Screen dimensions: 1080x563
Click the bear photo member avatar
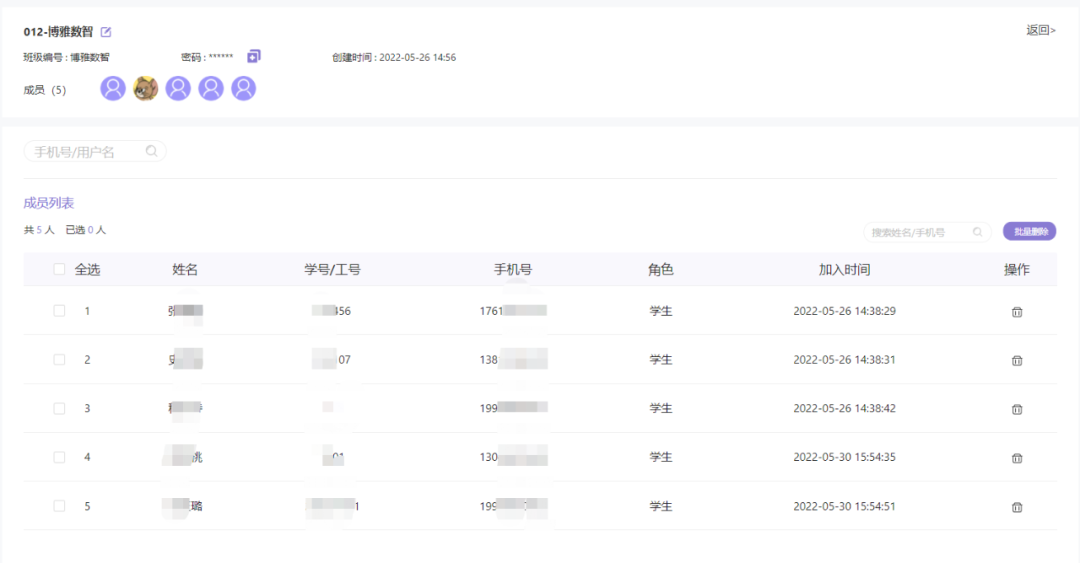point(145,88)
